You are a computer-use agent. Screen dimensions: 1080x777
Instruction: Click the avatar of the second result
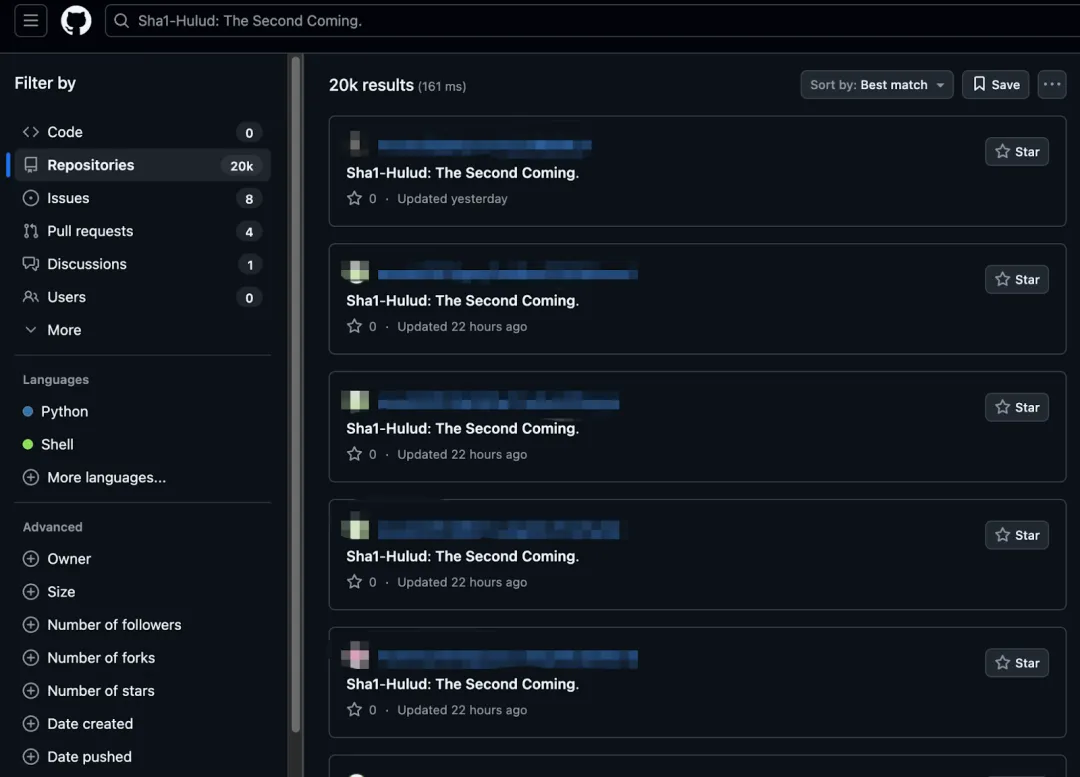point(356,272)
